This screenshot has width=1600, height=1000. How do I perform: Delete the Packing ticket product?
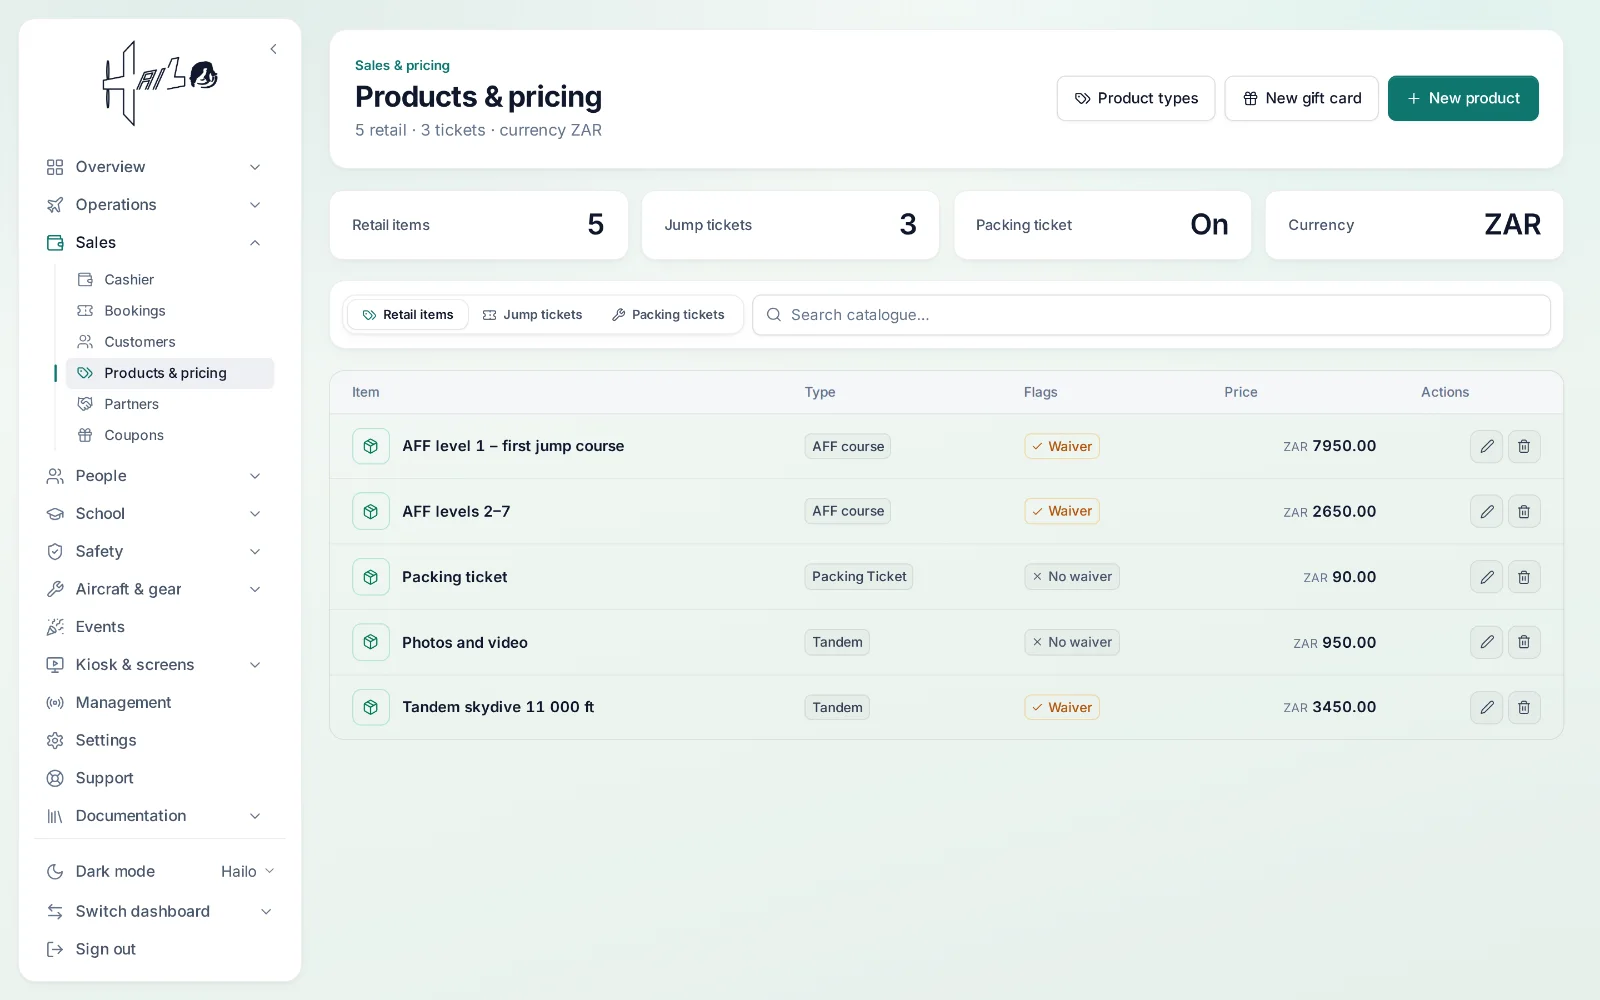[x=1524, y=577]
